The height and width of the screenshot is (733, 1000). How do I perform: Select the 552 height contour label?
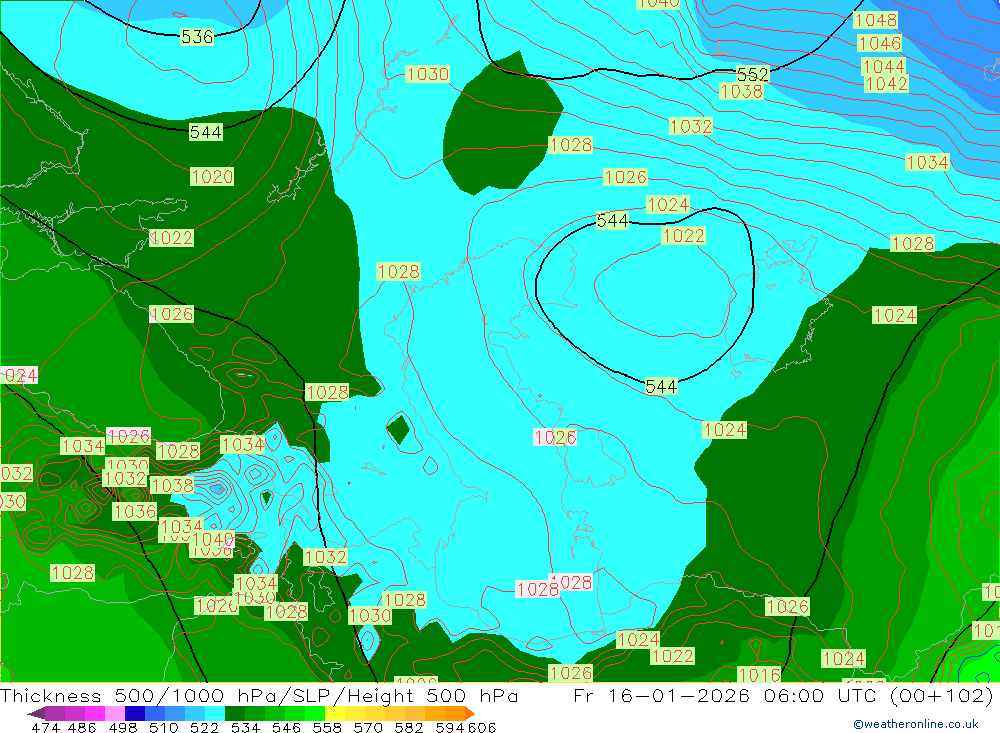753,74
